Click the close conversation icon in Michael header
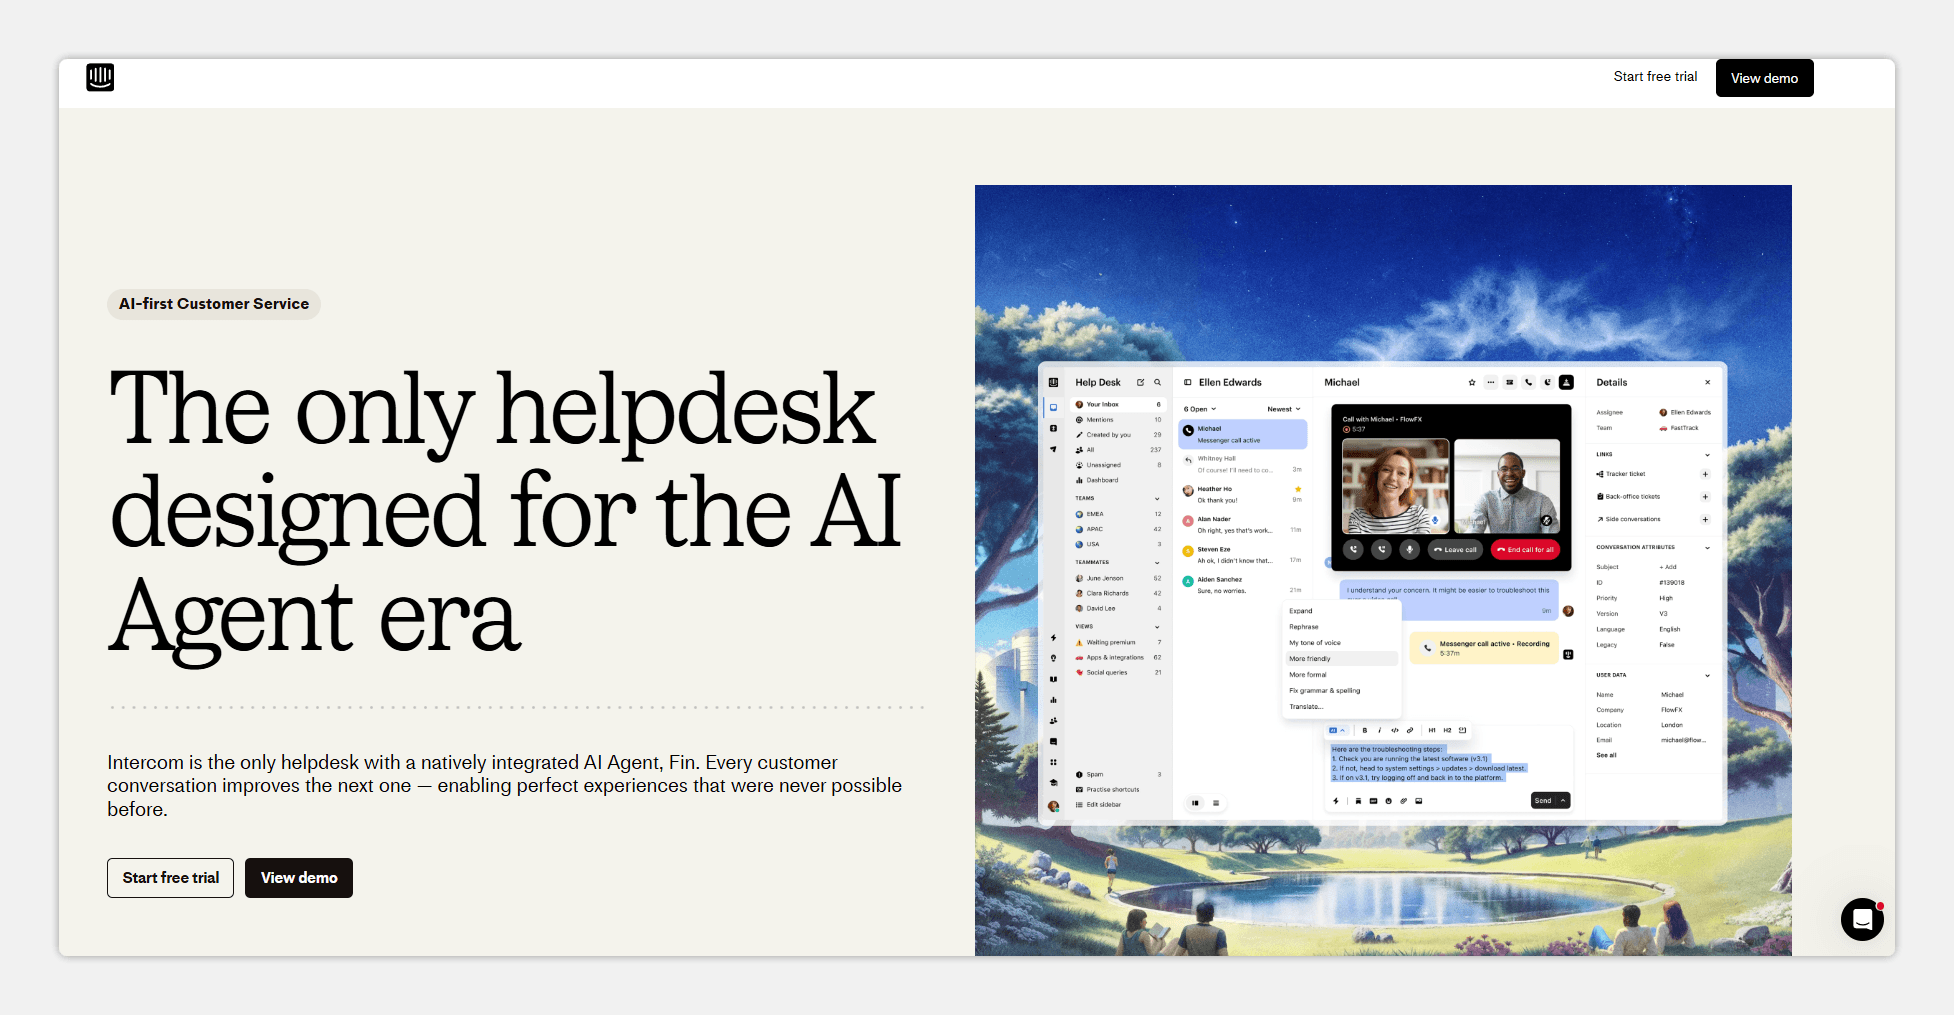Screen dimensions: 1954x1015 coord(1567,382)
